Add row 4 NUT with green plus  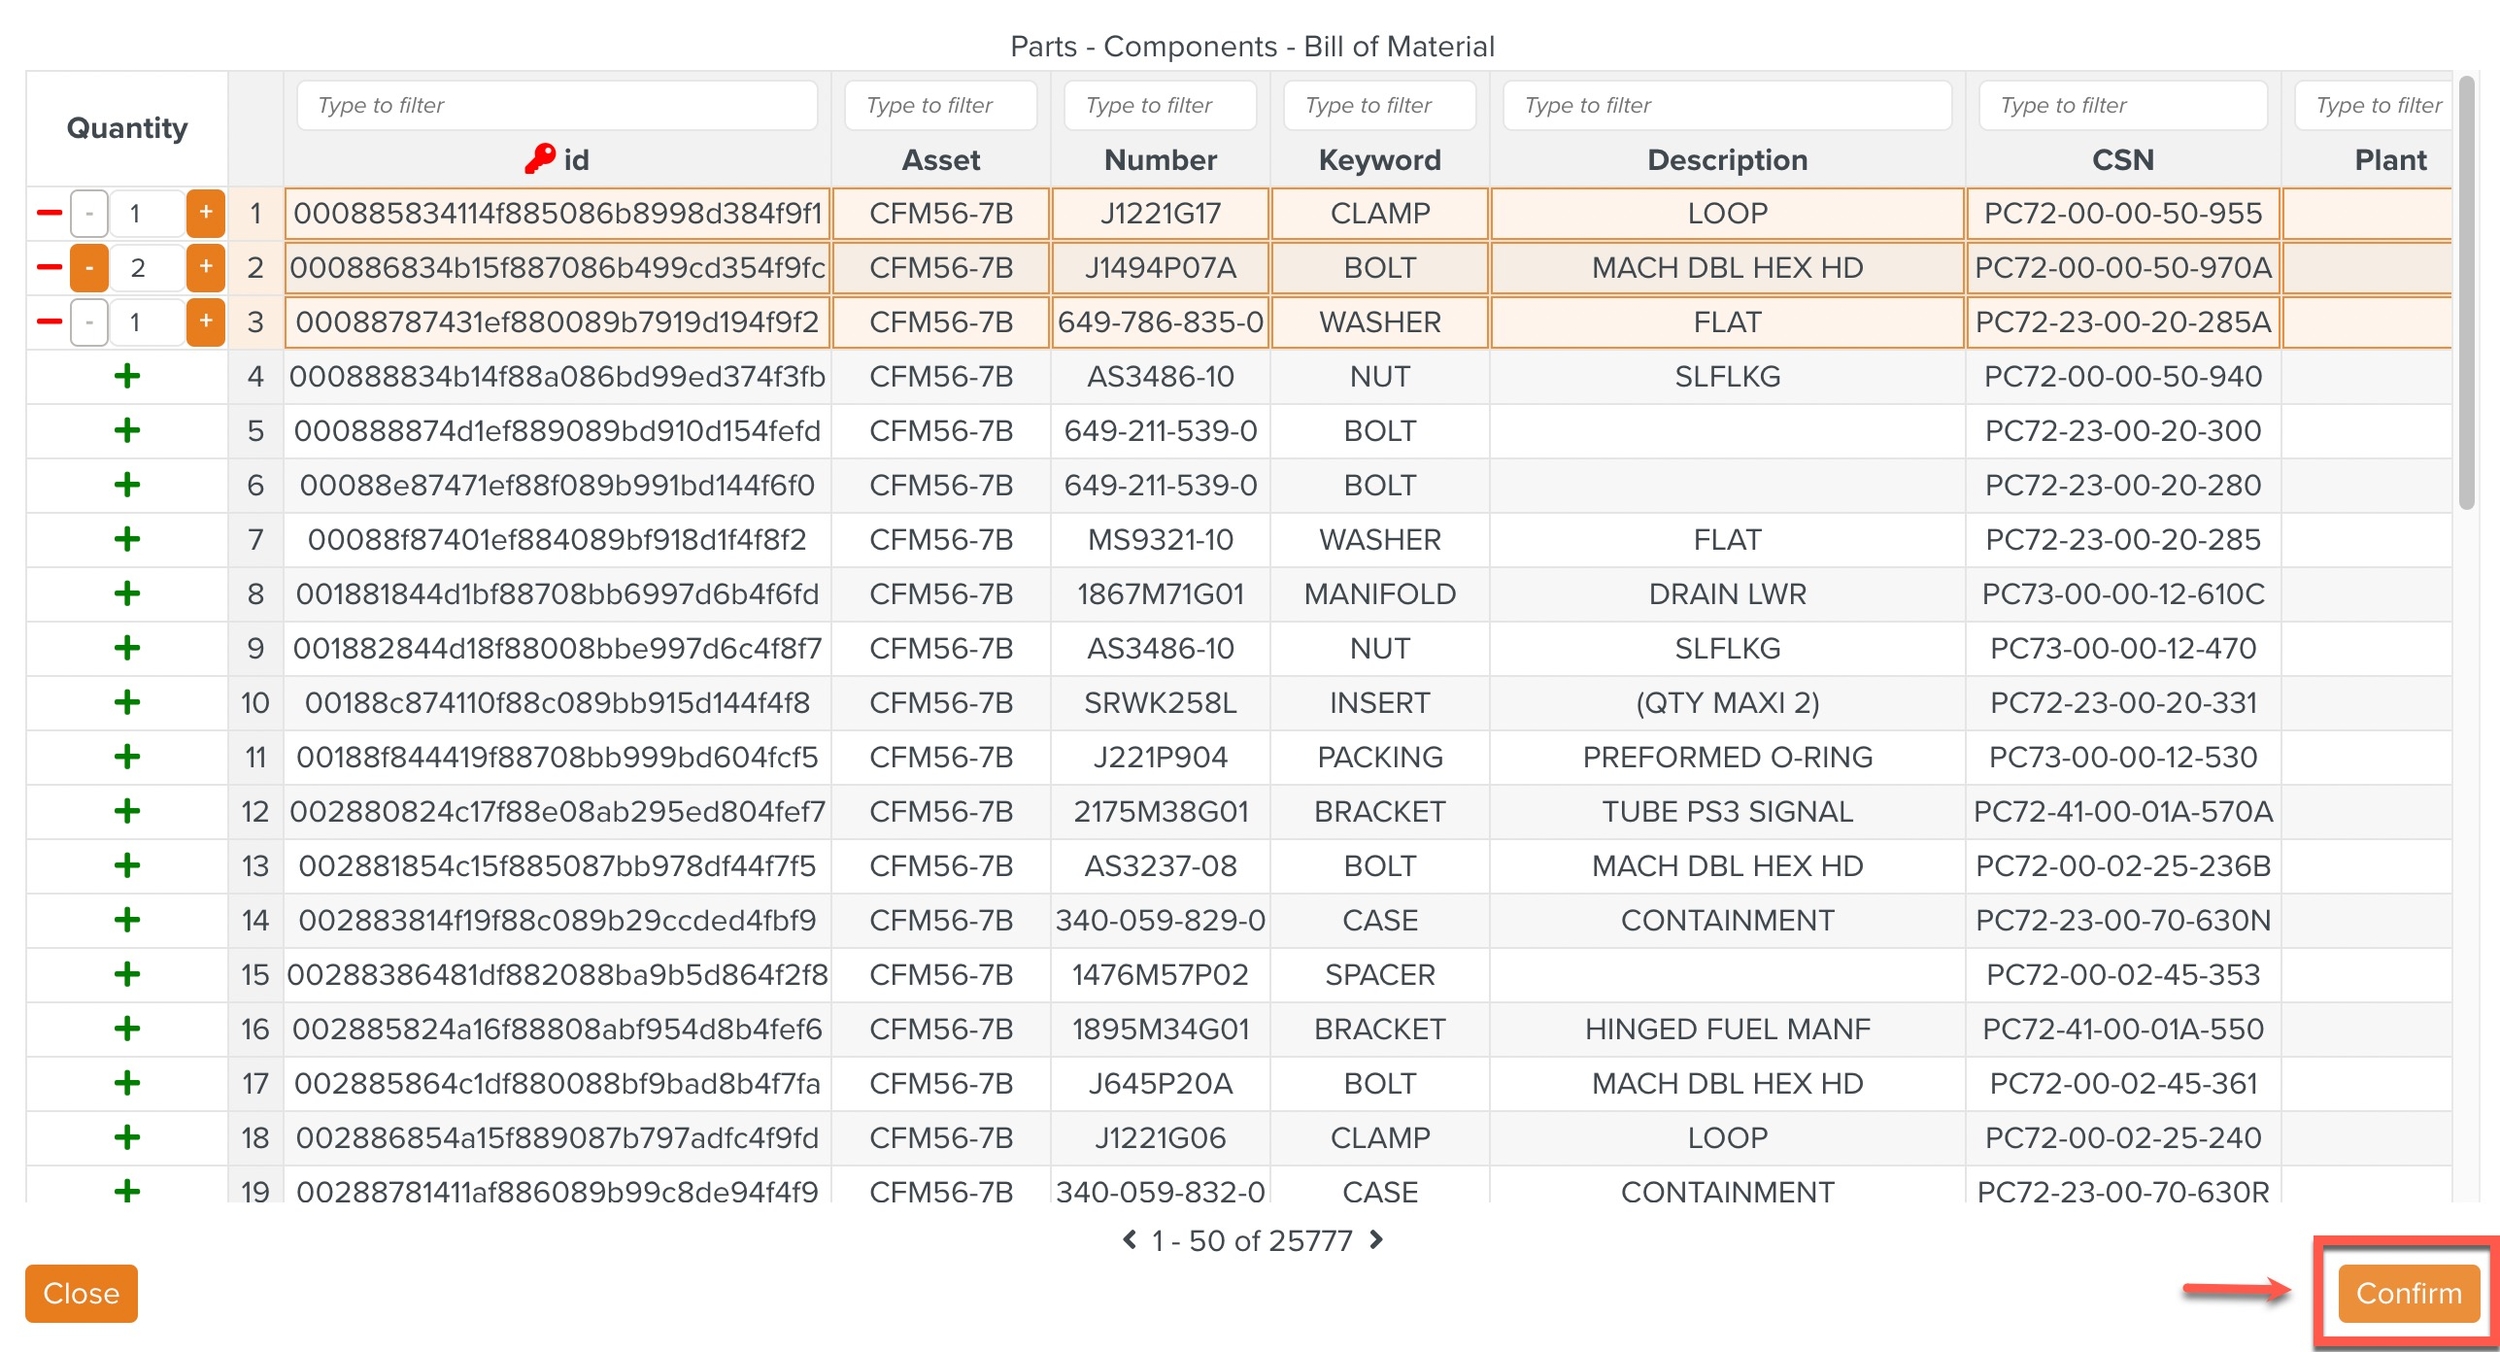(127, 377)
